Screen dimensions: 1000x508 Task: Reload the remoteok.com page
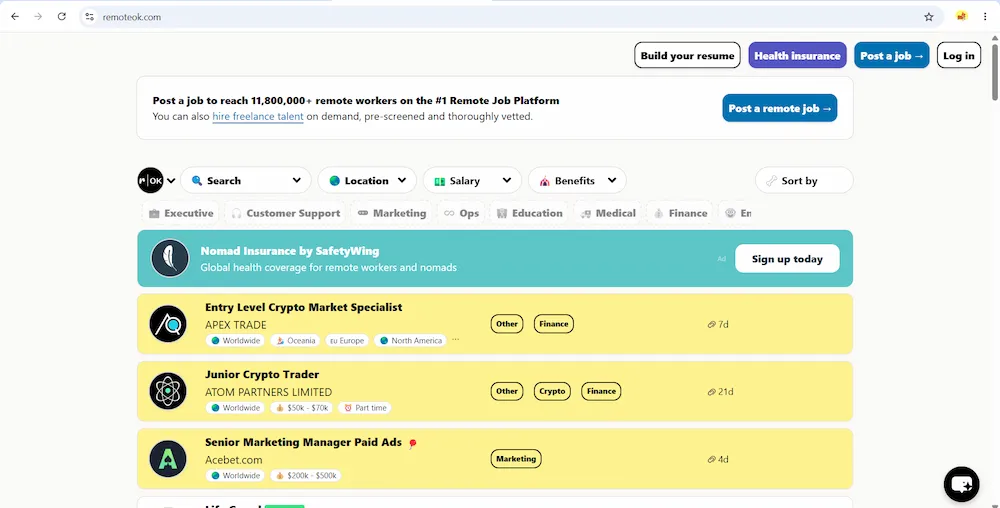(x=61, y=17)
